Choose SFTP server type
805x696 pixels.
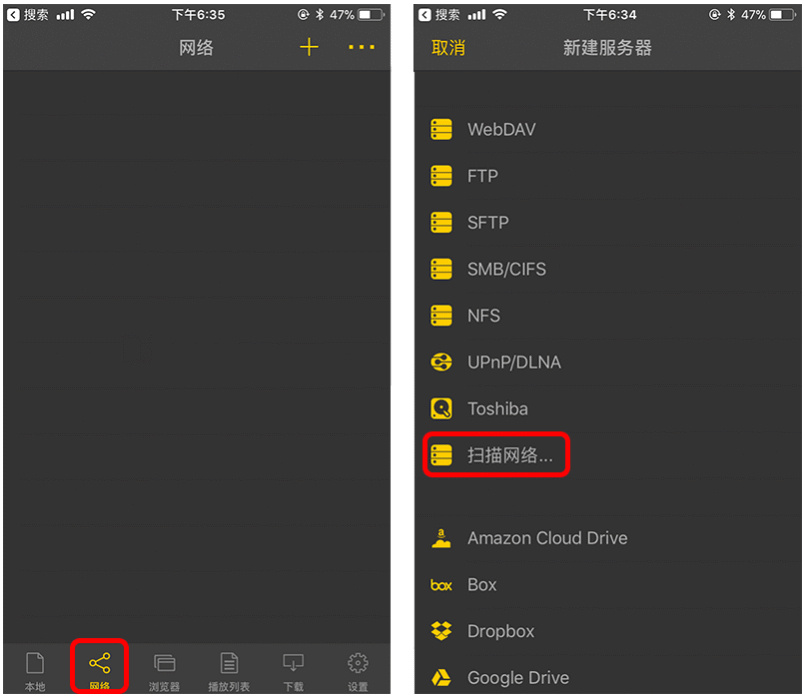tap(608, 222)
